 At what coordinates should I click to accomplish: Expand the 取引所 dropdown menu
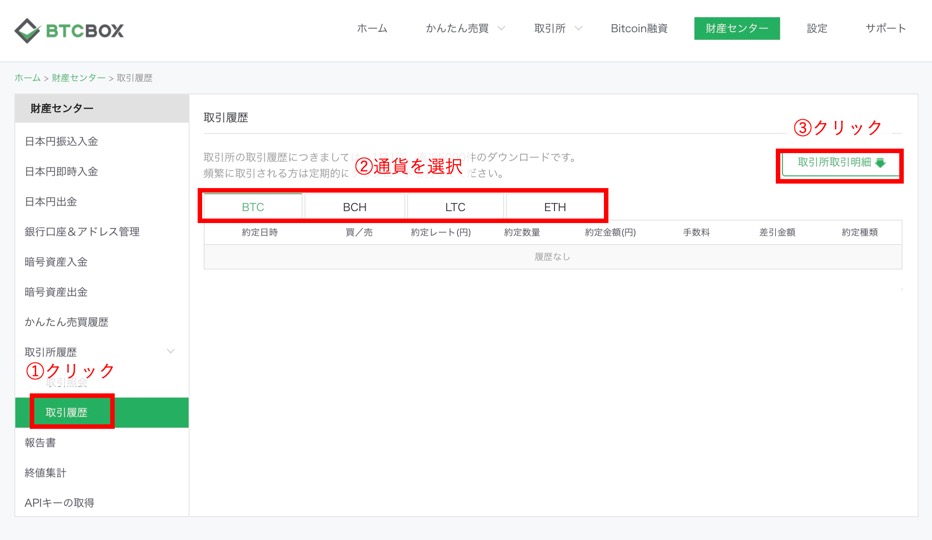point(558,29)
